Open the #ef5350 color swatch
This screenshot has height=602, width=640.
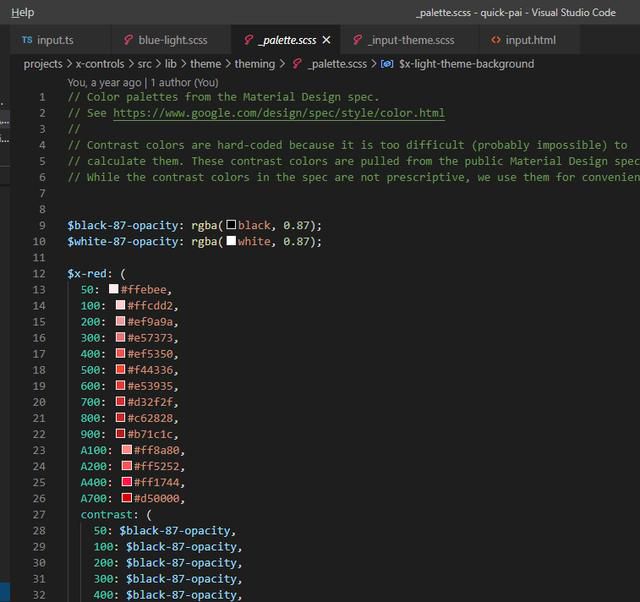(120, 353)
